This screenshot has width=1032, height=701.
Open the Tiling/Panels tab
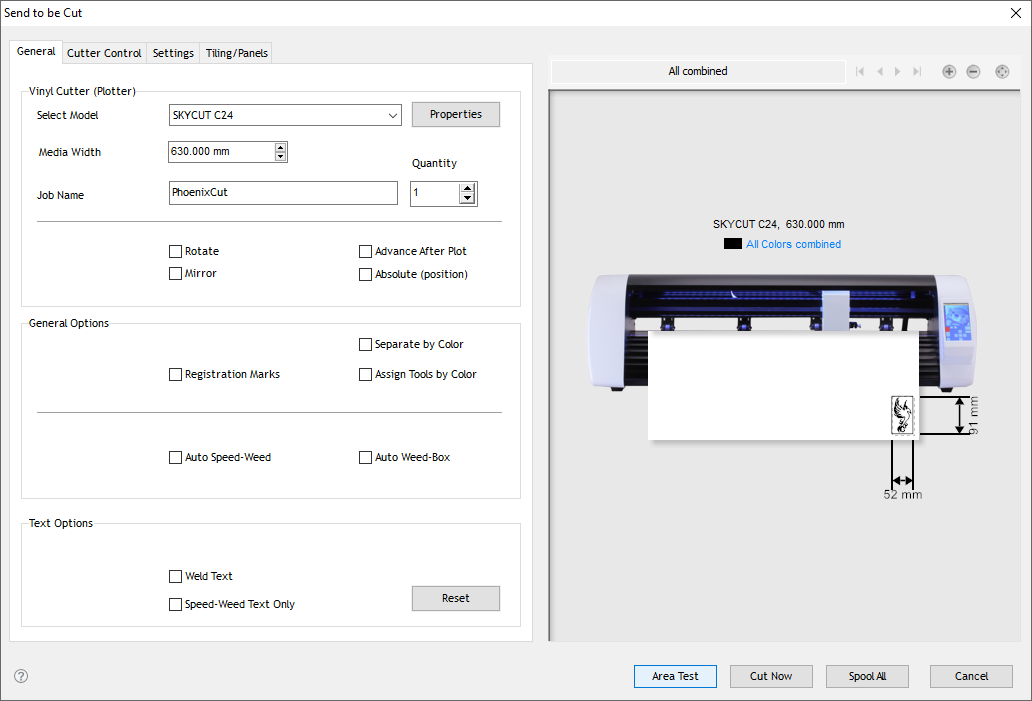[237, 53]
